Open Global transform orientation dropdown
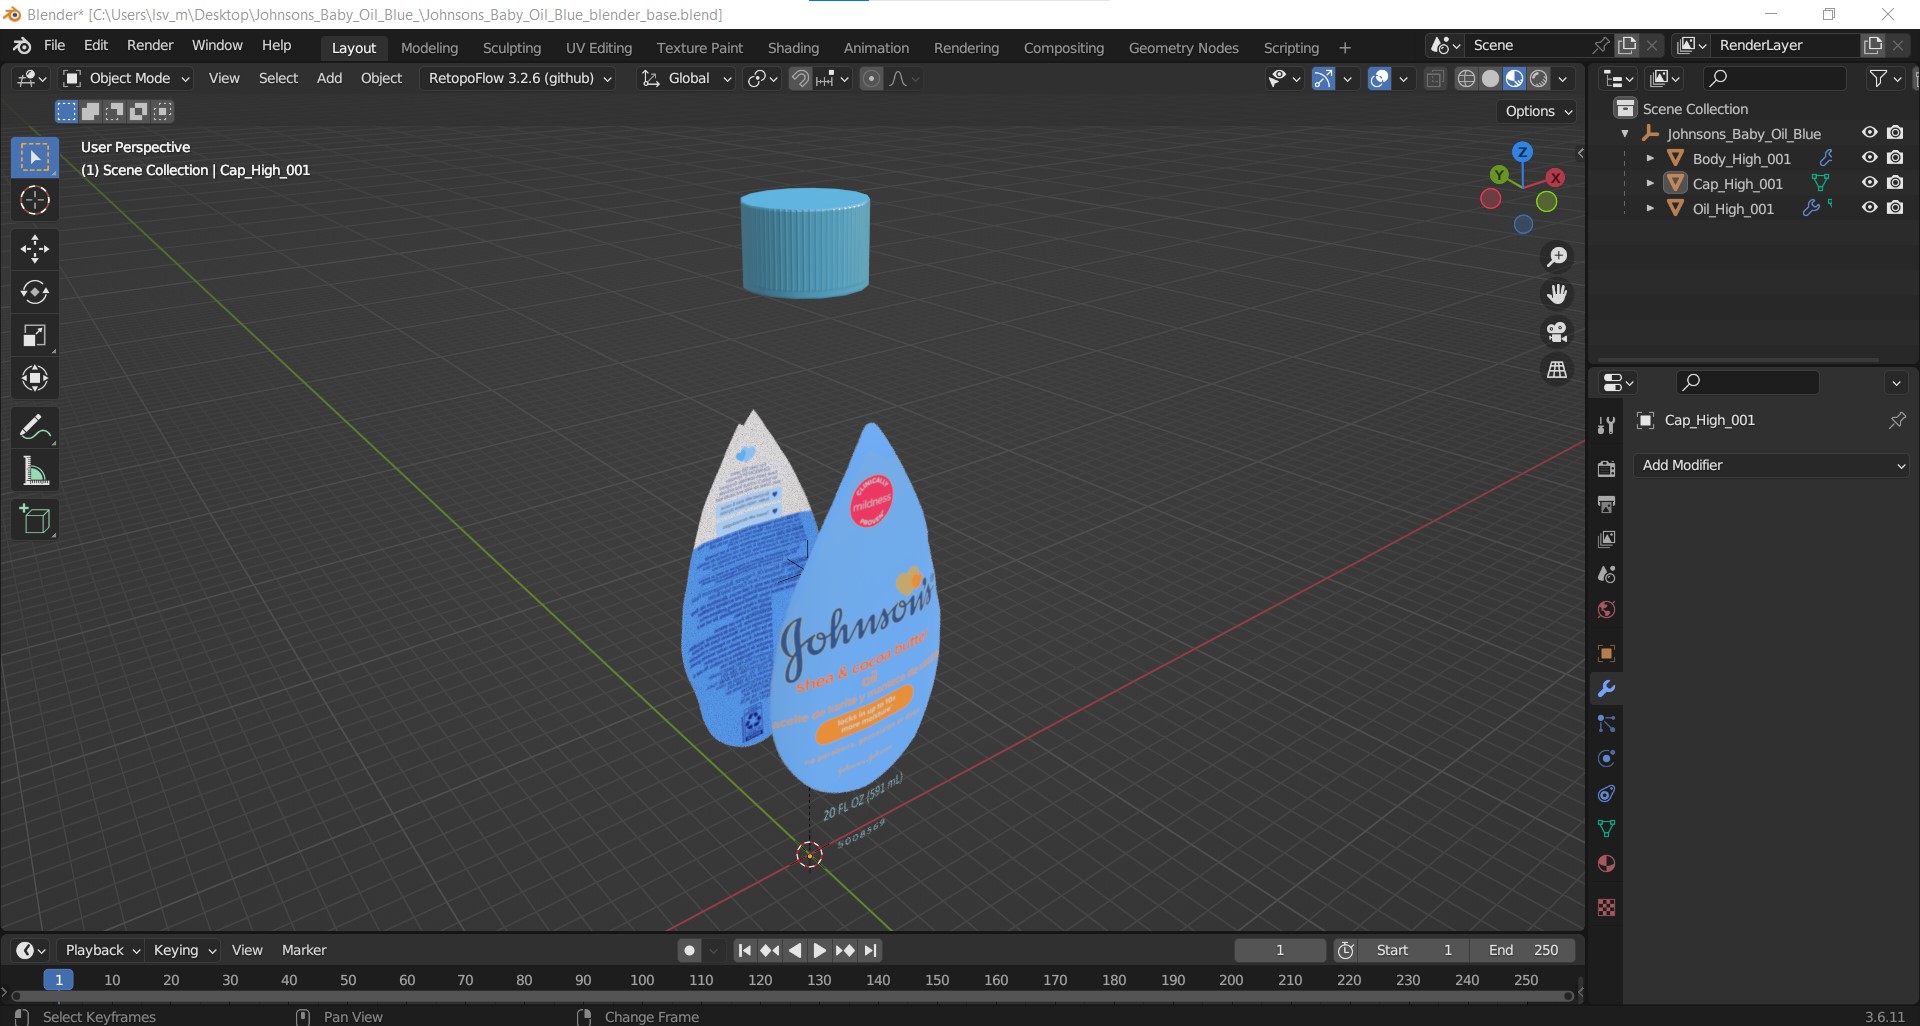This screenshot has width=1920, height=1026. [686, 79]
